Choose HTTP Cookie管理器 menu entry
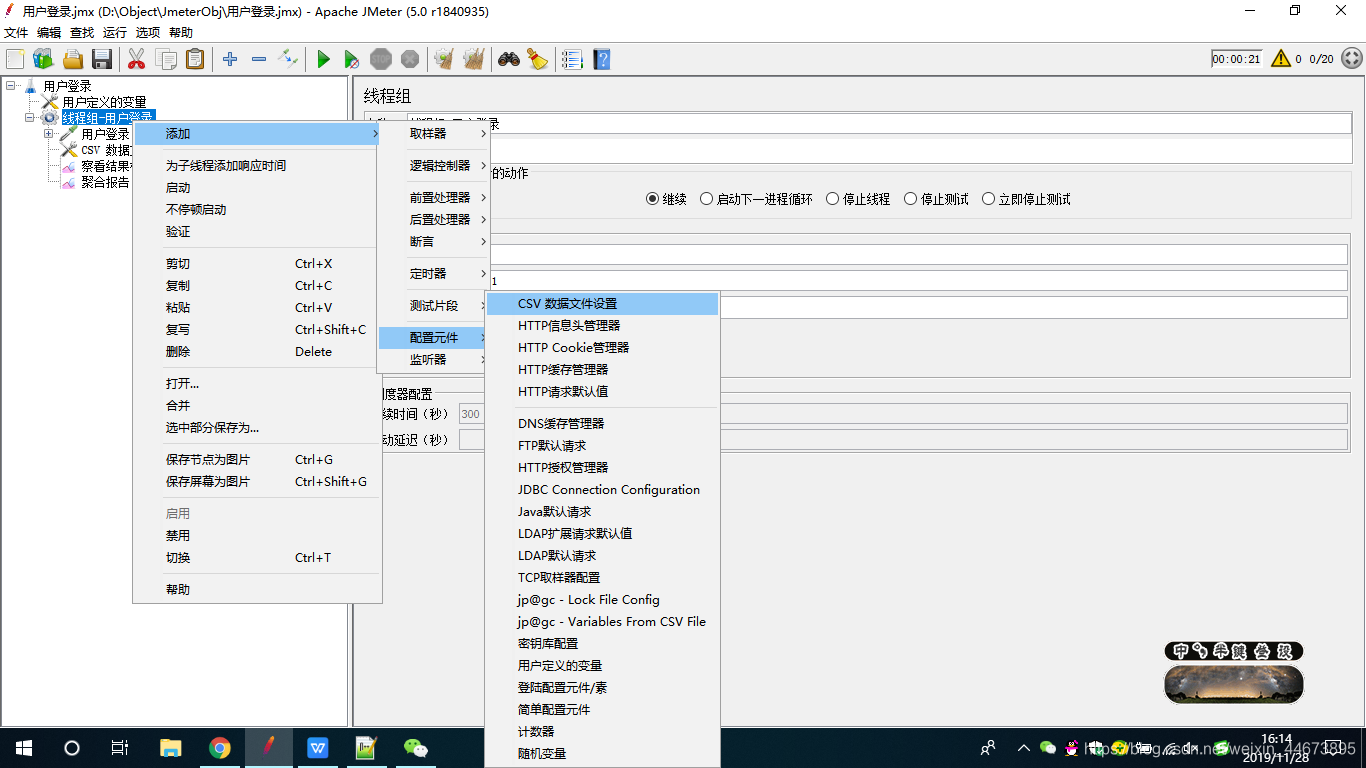The height and width of the screenshot is (768, 1366). [x=602, y=347]
